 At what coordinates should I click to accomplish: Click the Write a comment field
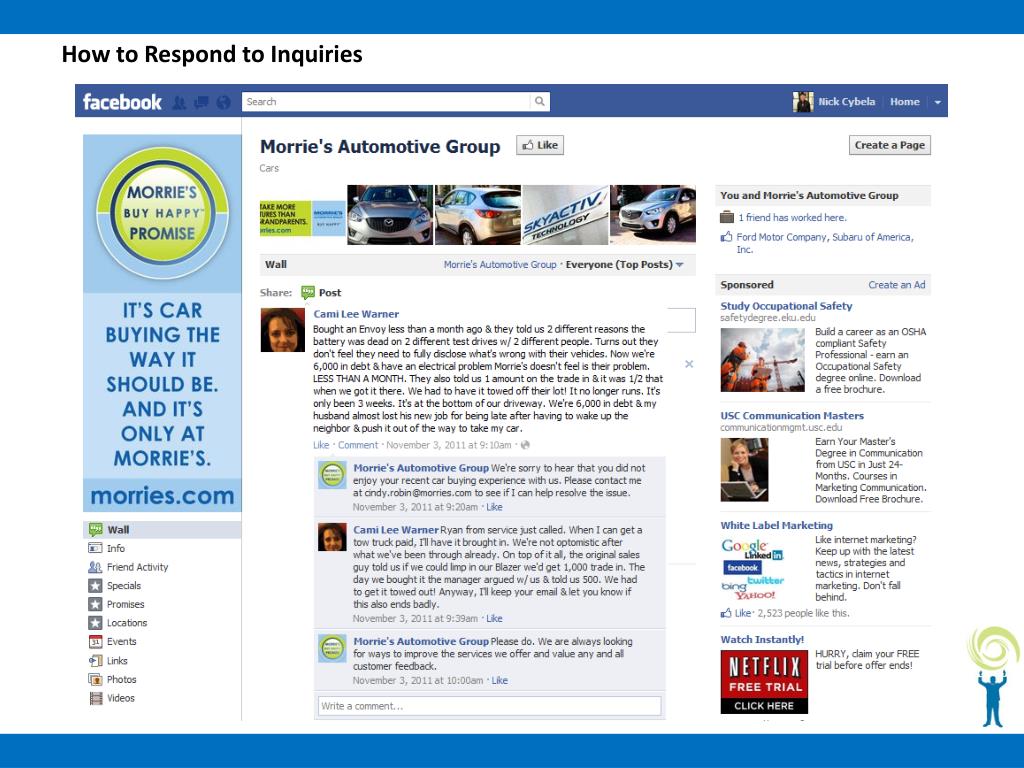pos(490,706)
